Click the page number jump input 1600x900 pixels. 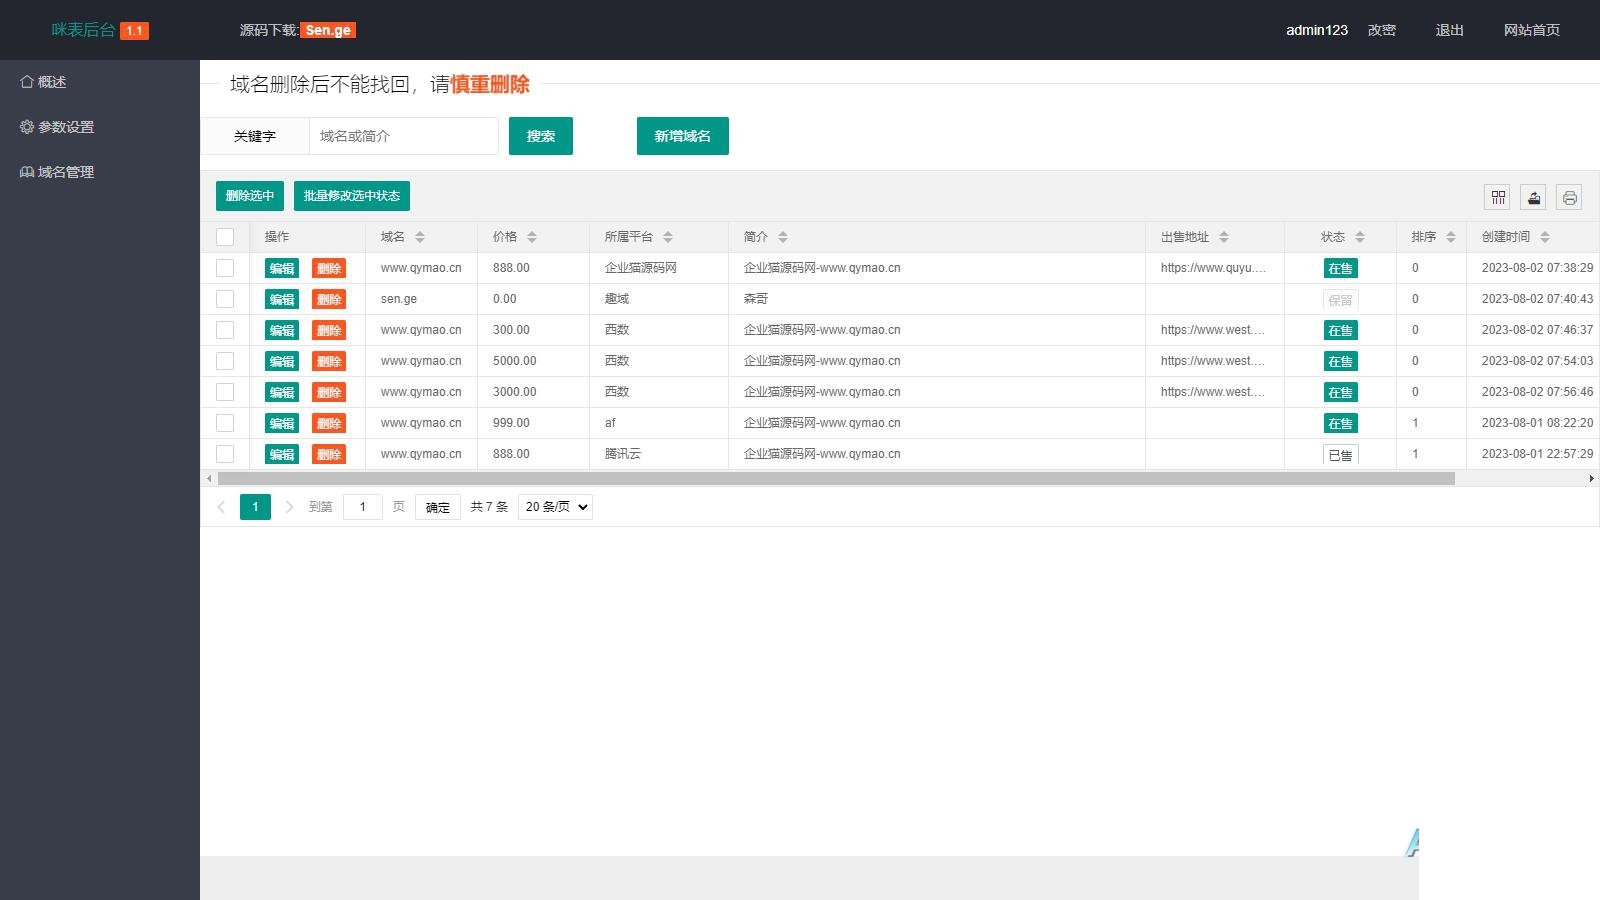click(363, 507)
